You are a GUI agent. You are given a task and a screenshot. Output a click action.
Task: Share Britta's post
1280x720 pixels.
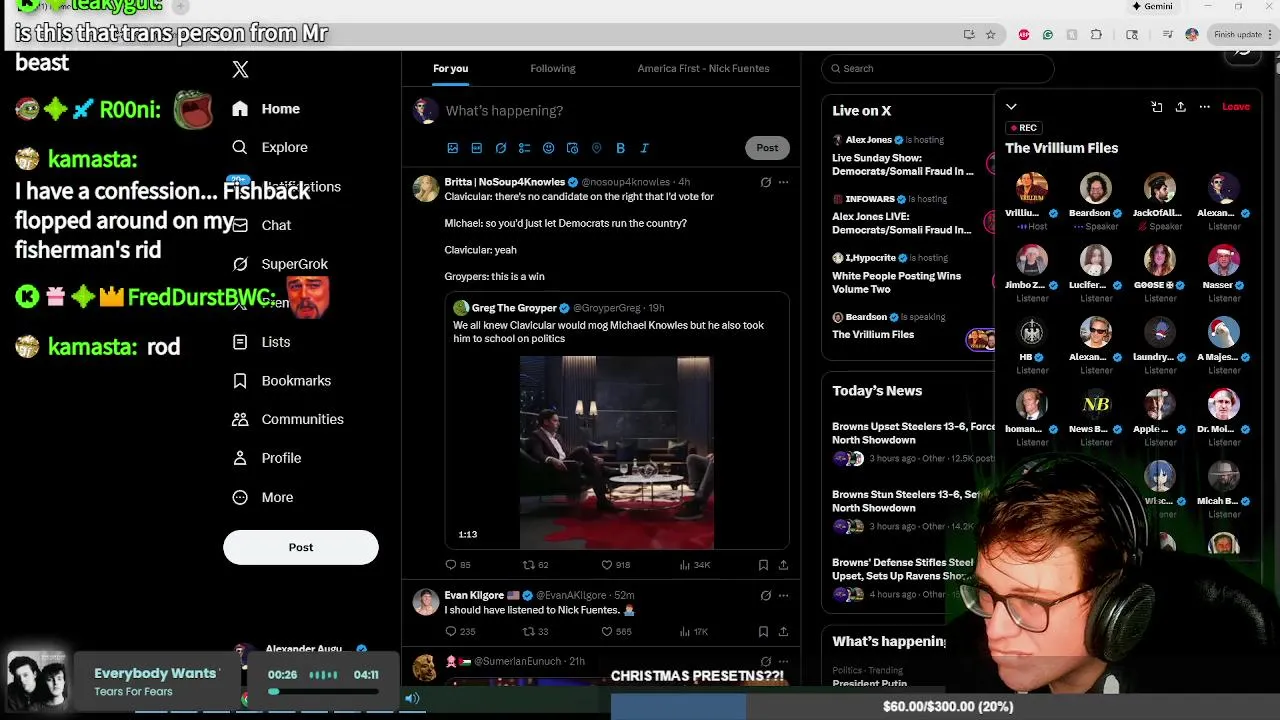[783, 565]
